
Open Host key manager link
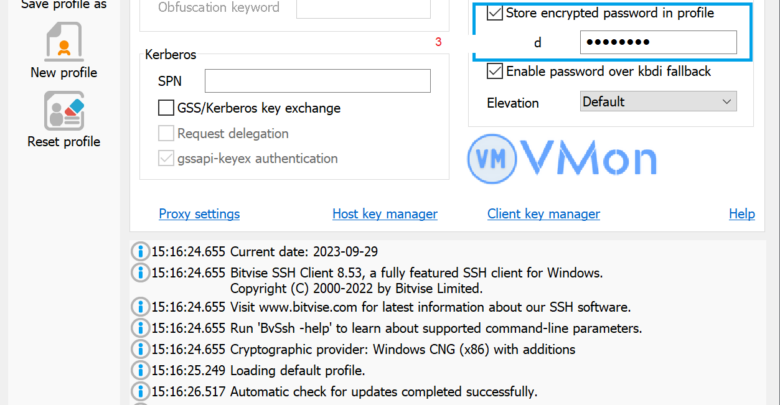385,214
